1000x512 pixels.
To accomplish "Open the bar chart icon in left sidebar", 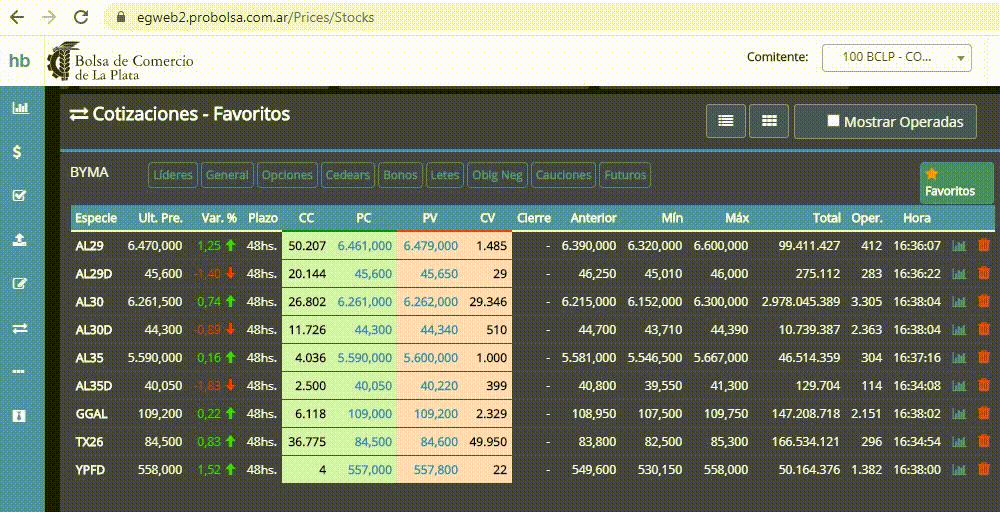I will [x=20, y=108].
